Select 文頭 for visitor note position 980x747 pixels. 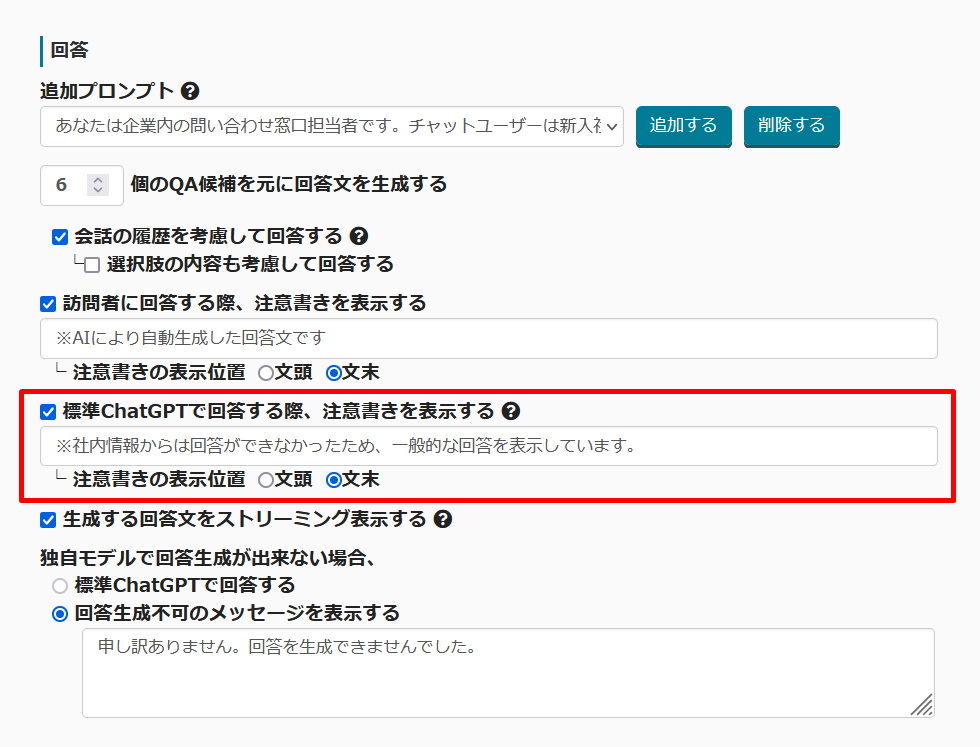266,373
